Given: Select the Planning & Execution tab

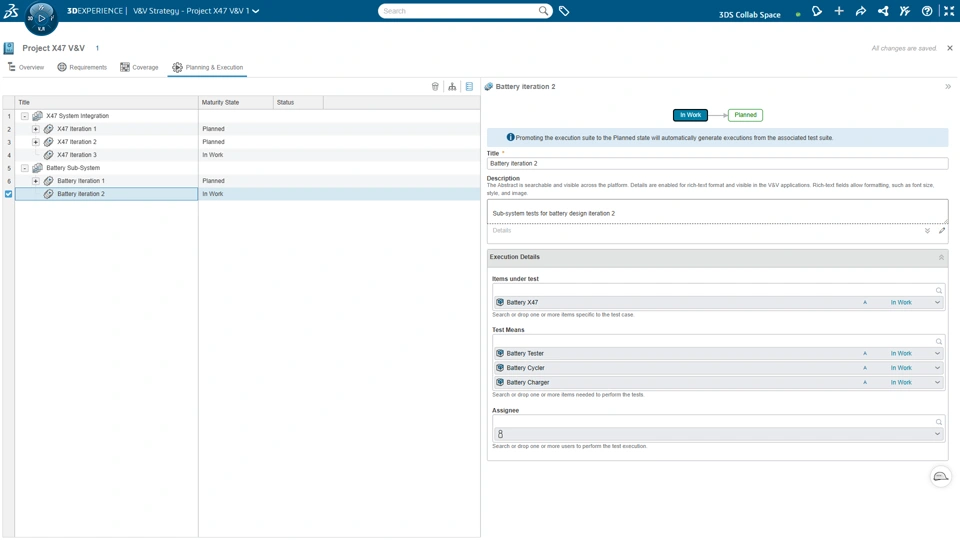Looking at the screenshot, I should pos(208,67).
